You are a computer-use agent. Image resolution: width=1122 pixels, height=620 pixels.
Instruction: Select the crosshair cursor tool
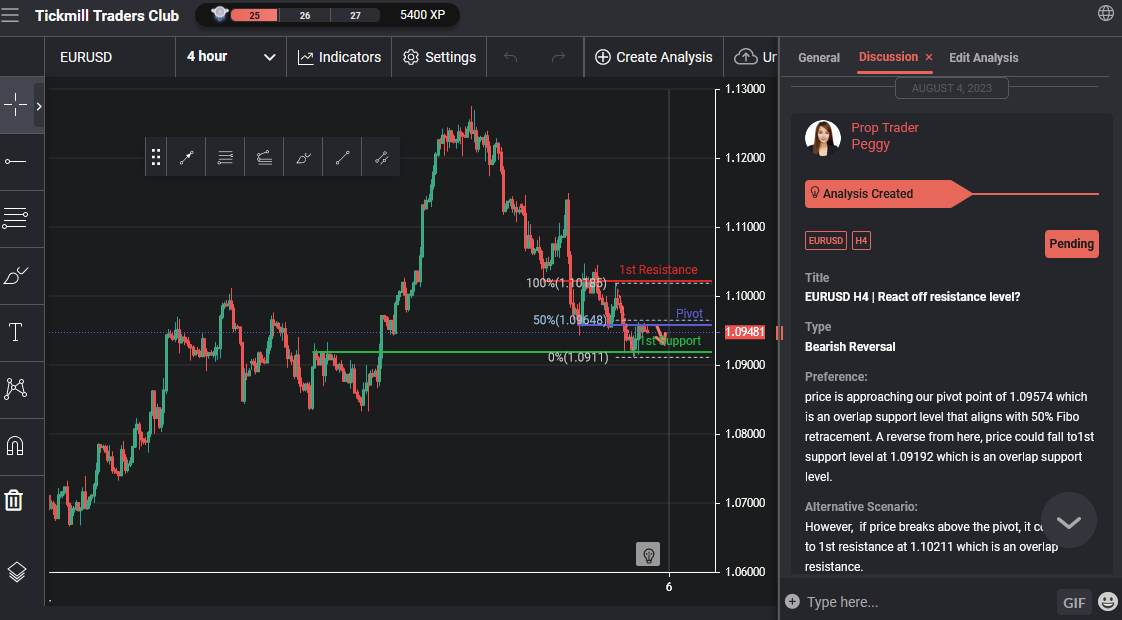pos(15,105)
